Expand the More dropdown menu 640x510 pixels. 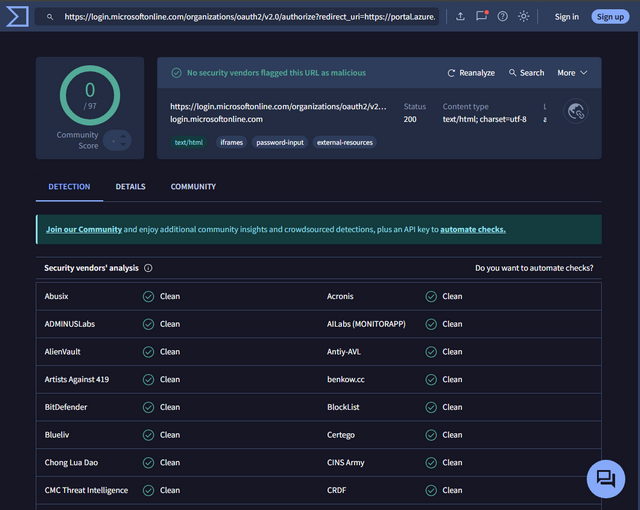[x=572, y=73]
